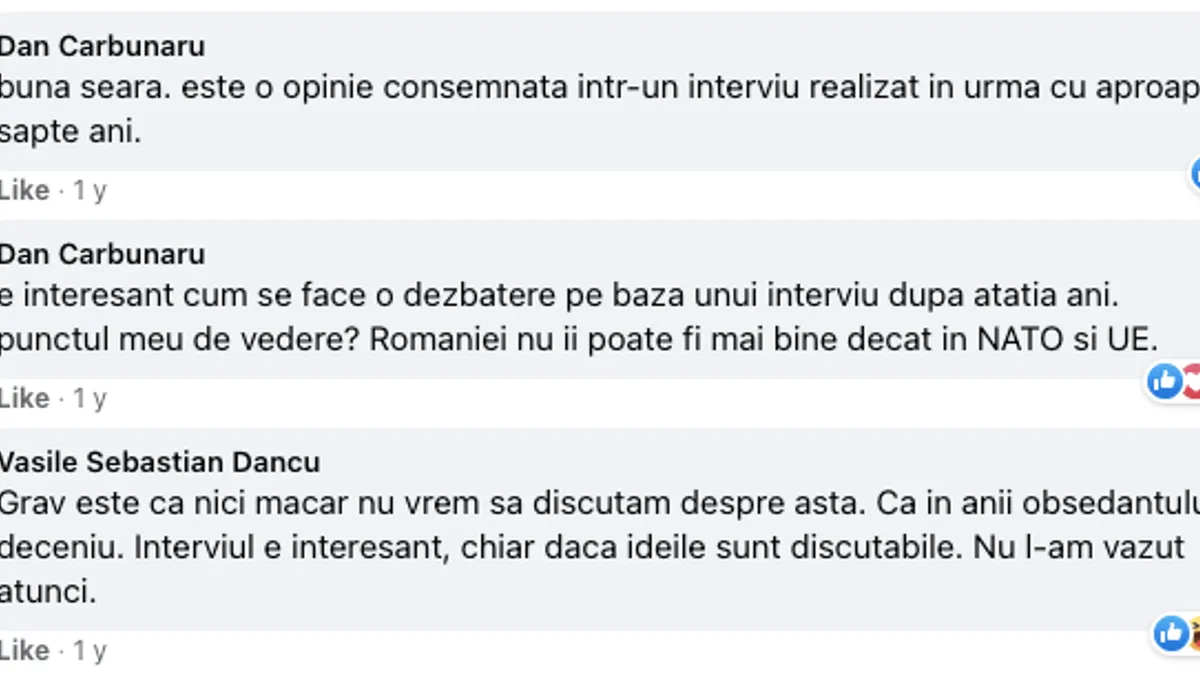Click the heart reaction on Carbunaru's NATO comment

coord(1192,381)
